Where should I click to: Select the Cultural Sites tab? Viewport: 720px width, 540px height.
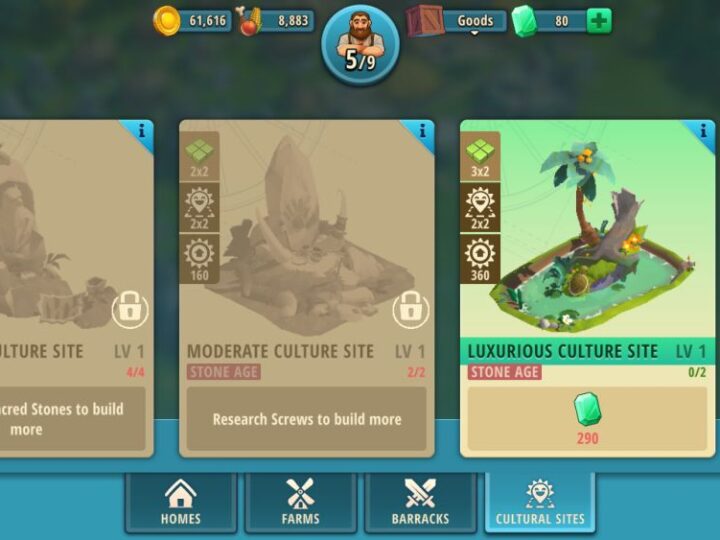[540, 502]
